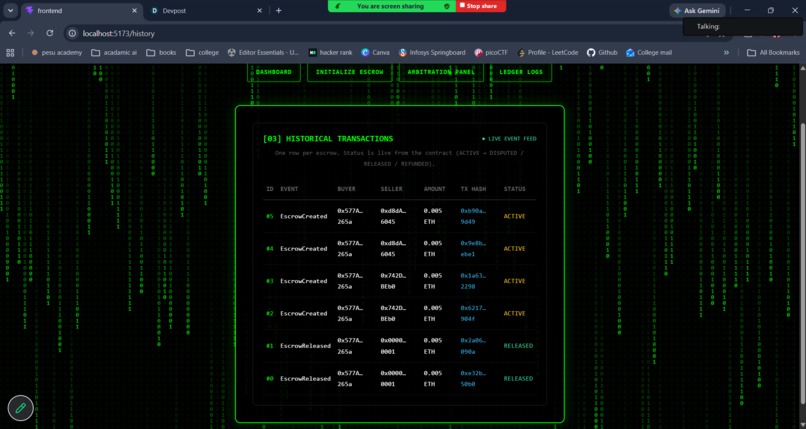Expand hidden bookmarks chevron
Screen dimensions: 806x429
point(726,52)
